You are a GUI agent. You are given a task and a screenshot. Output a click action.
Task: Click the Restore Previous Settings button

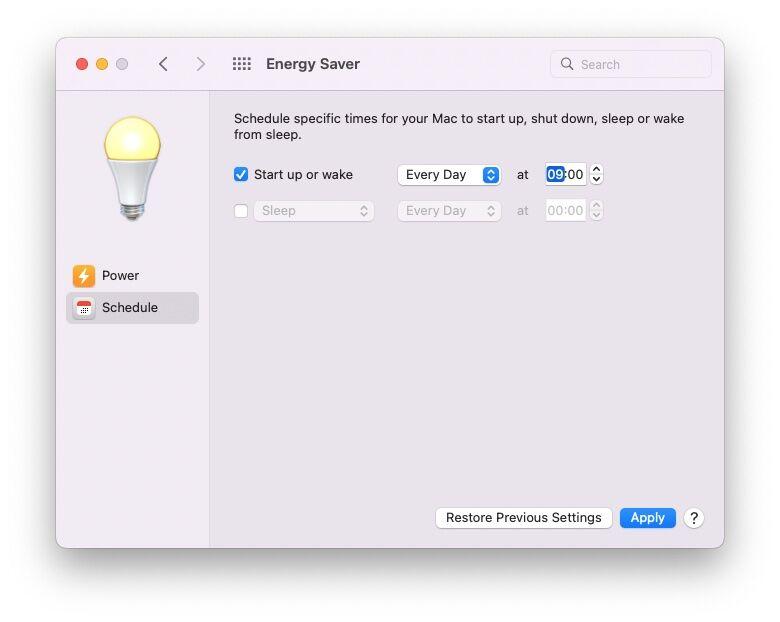[523, 518]
